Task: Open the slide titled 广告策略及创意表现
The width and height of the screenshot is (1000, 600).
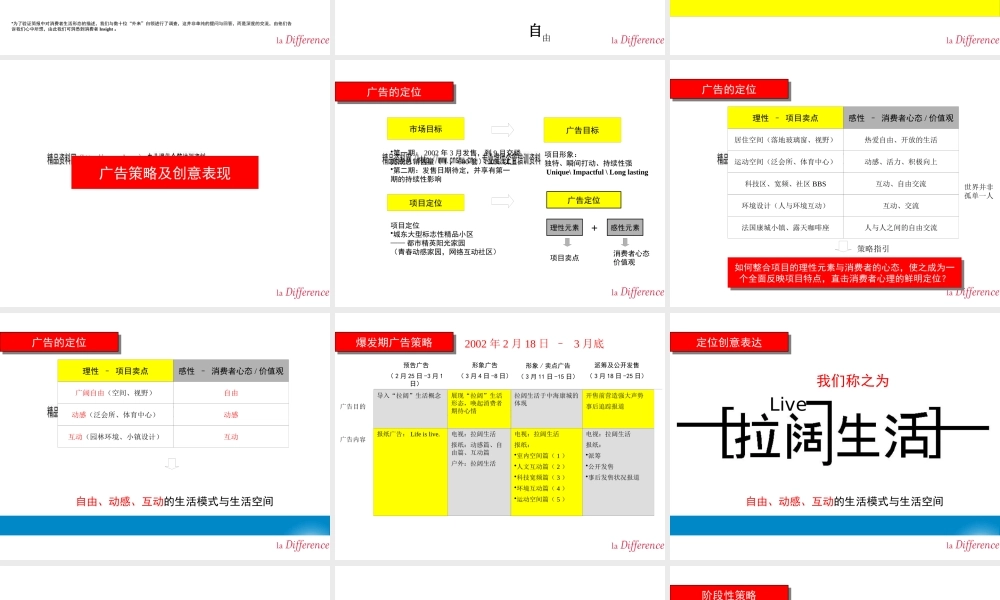Action: [x=165, y=184]
